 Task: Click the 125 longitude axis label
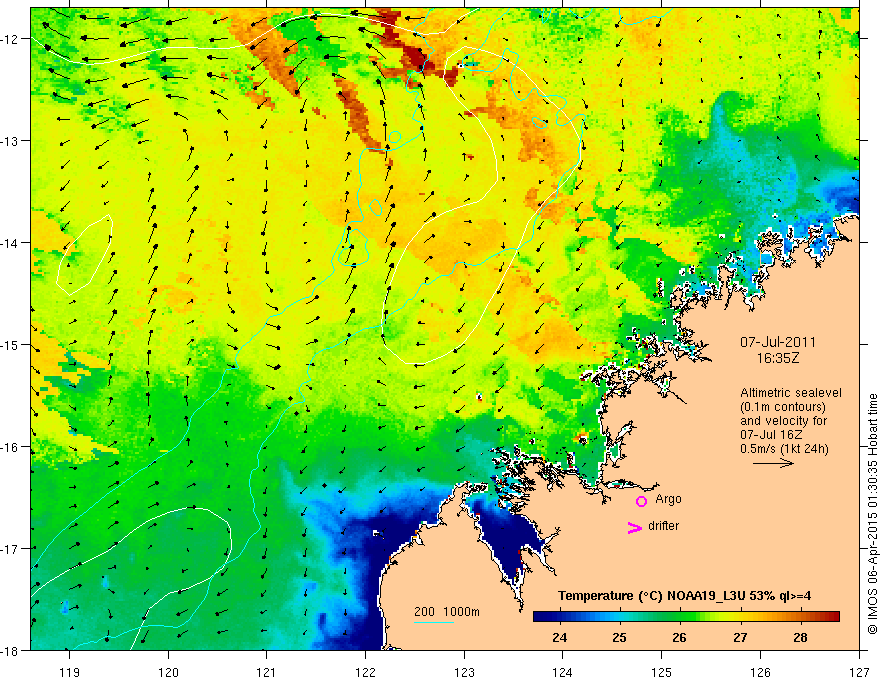point(662,672)
